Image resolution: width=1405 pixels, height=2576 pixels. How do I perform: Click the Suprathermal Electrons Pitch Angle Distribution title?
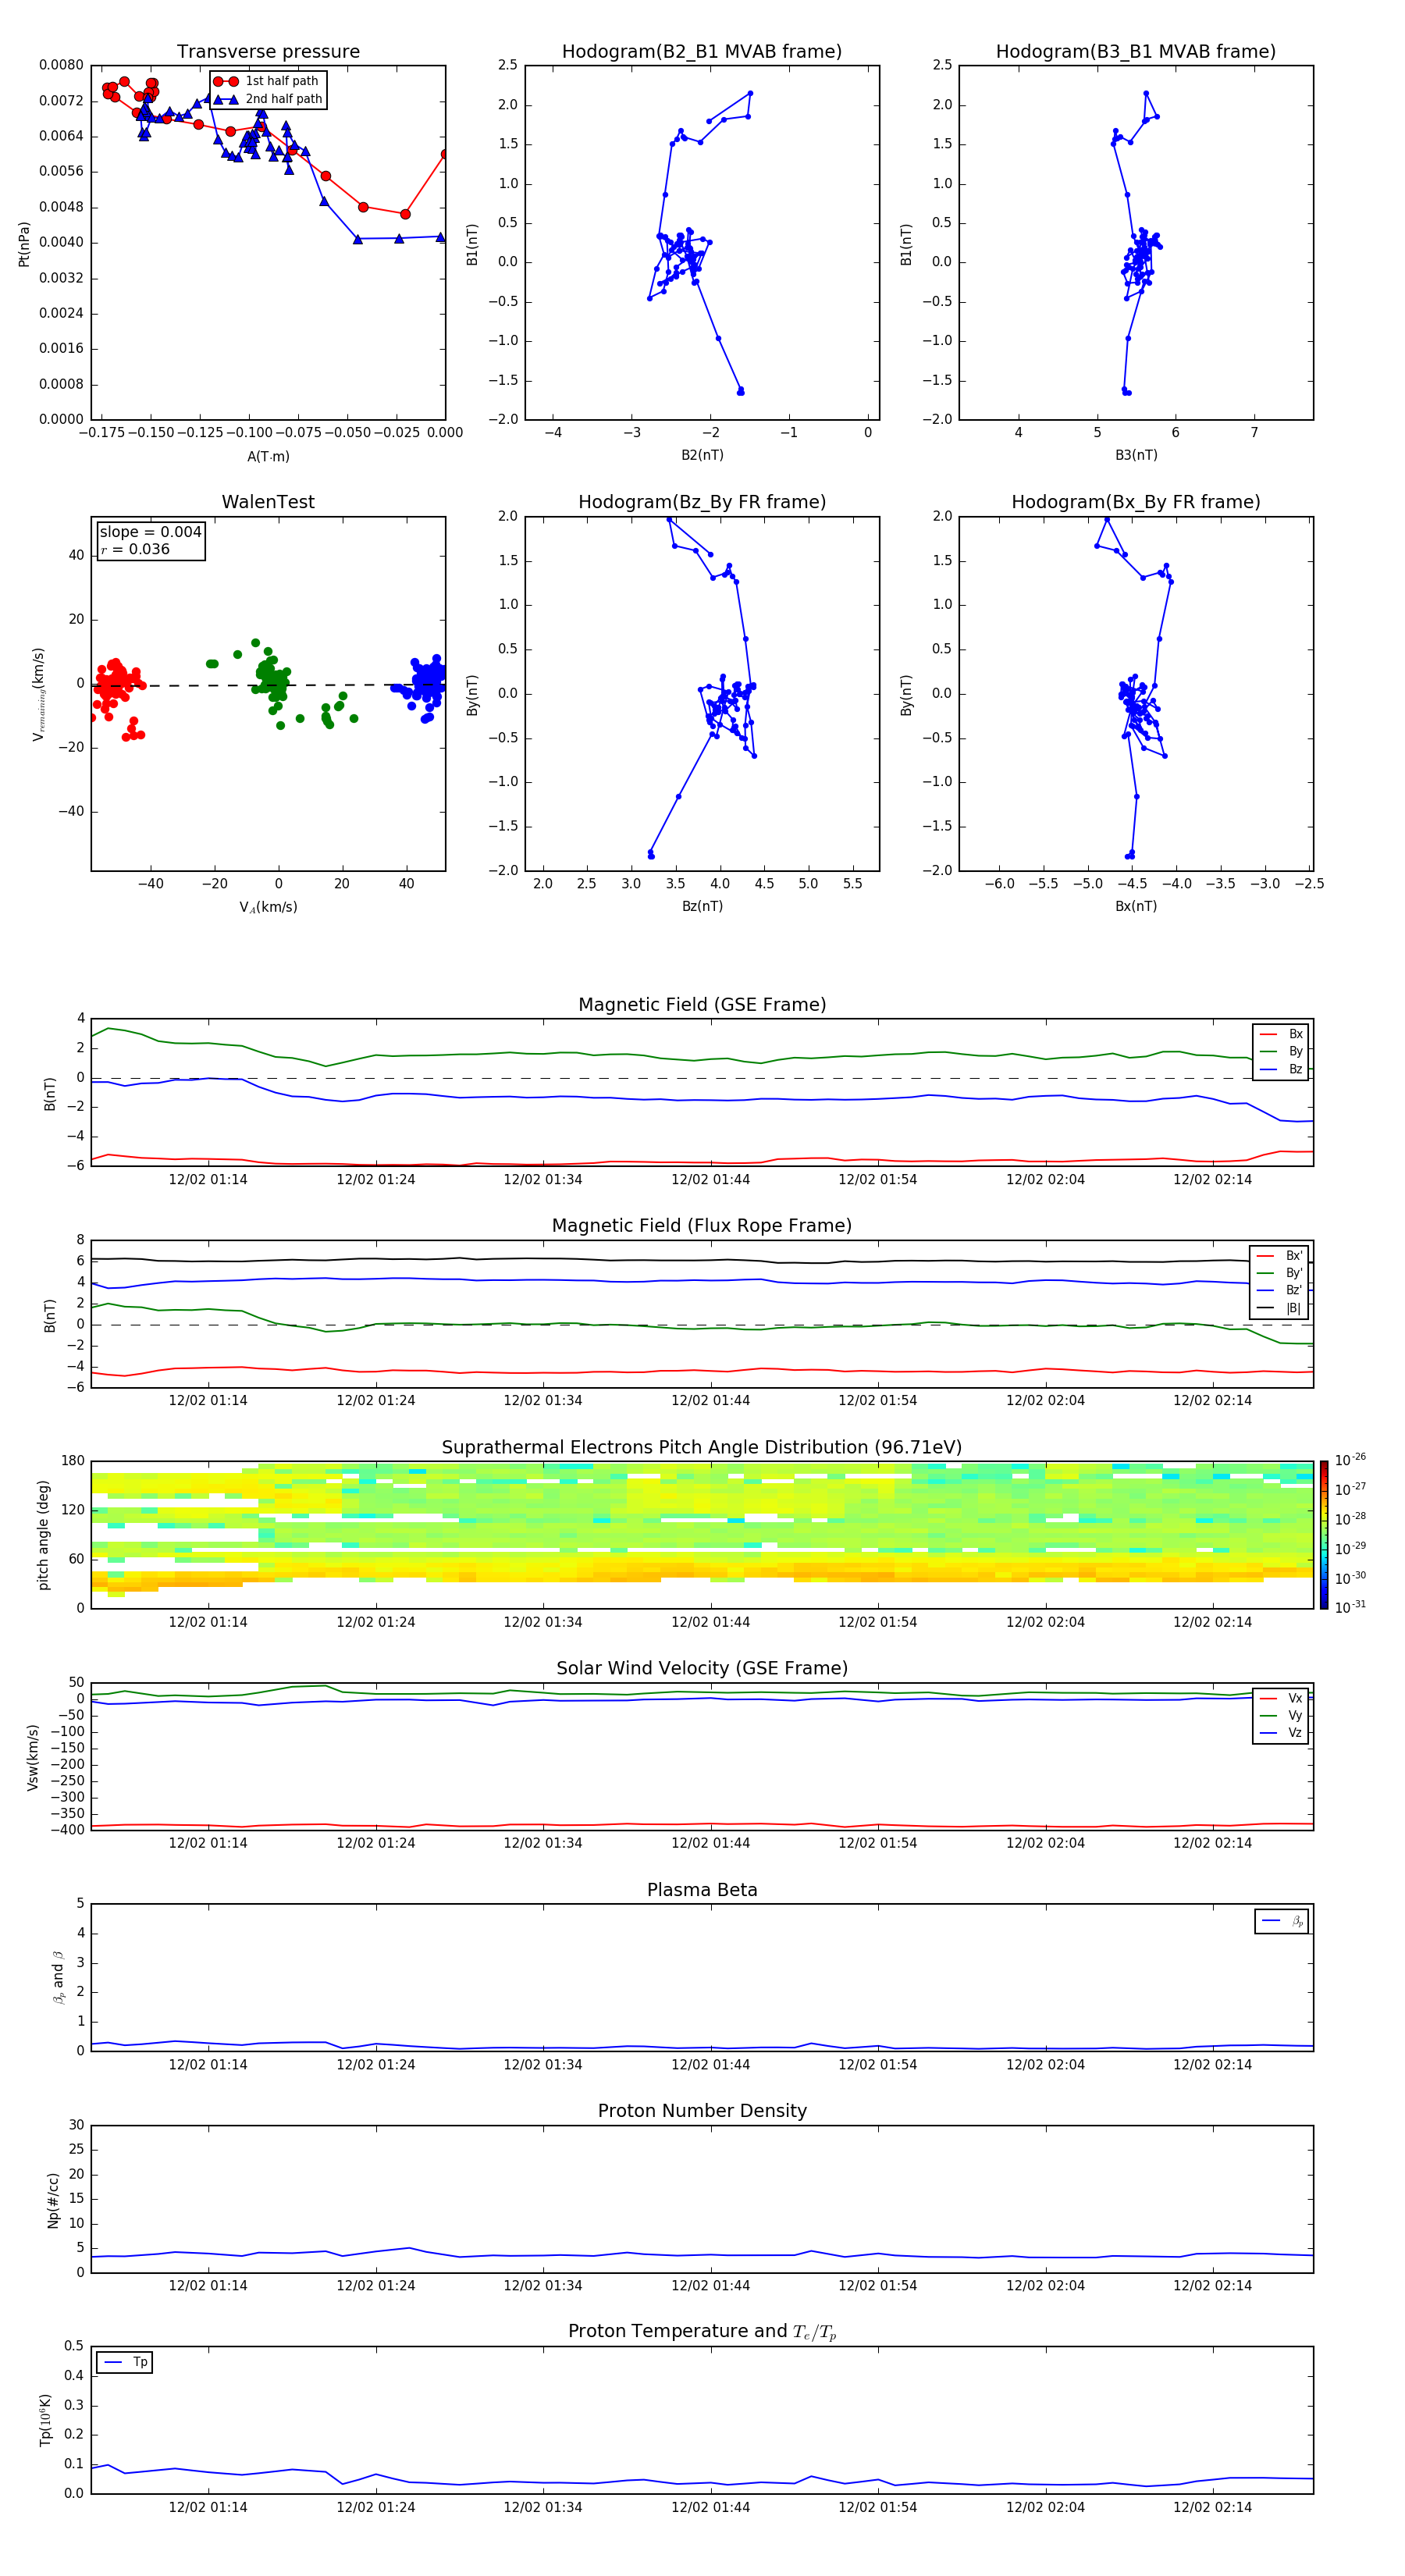pos(702,1447)
